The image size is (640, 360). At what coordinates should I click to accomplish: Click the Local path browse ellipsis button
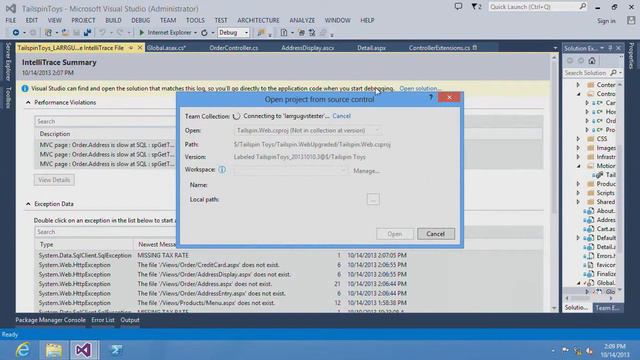[x=373, y=199]
